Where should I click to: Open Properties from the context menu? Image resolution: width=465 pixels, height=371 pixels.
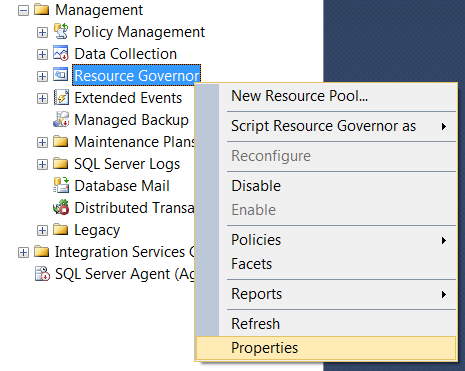point(326,348)
